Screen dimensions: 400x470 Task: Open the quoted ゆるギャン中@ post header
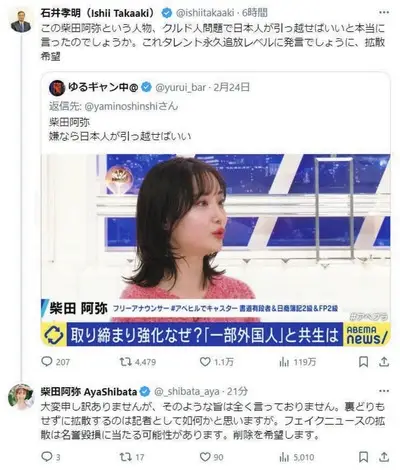pos(149,87)
